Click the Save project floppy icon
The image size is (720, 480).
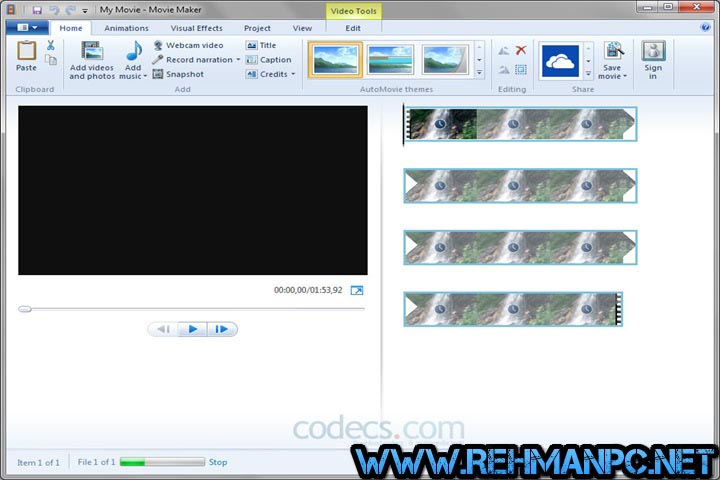tap(37, 10)
